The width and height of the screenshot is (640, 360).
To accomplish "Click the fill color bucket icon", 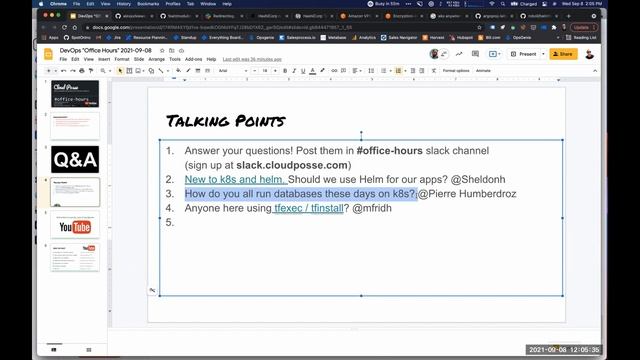I will (x=178, y=71).
